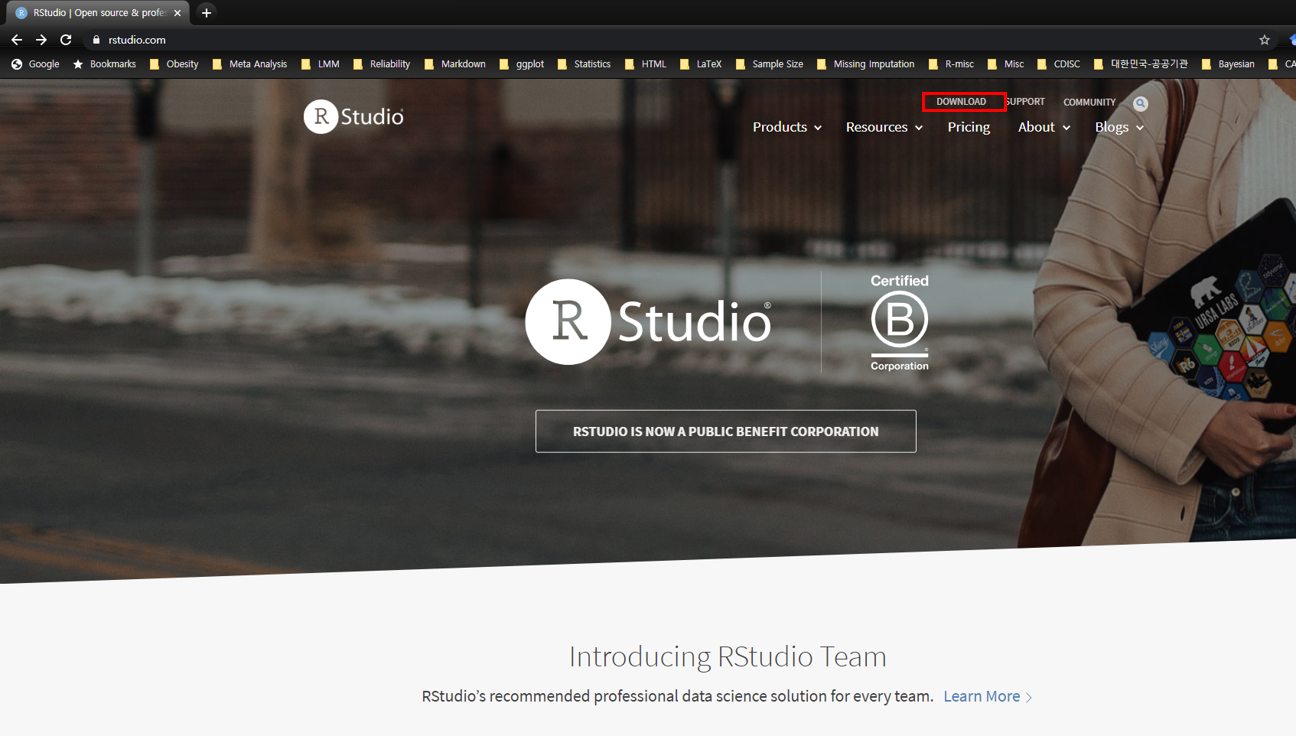Open the Markdown bookmark folder
Screen dimensions: 1296x736
tap(455, 64)
